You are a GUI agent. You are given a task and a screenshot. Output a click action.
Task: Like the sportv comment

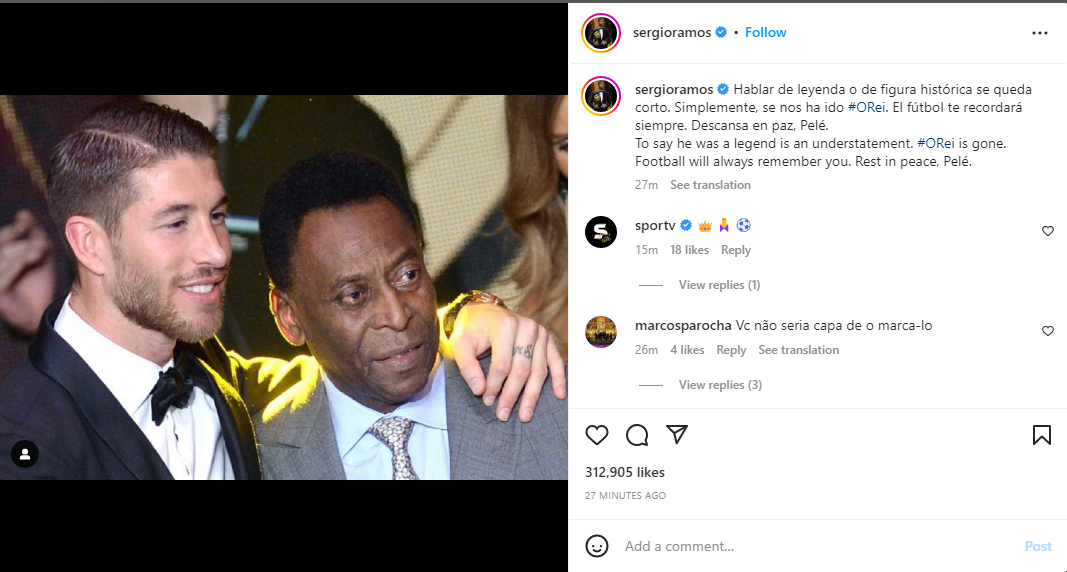pos(1048,231)
